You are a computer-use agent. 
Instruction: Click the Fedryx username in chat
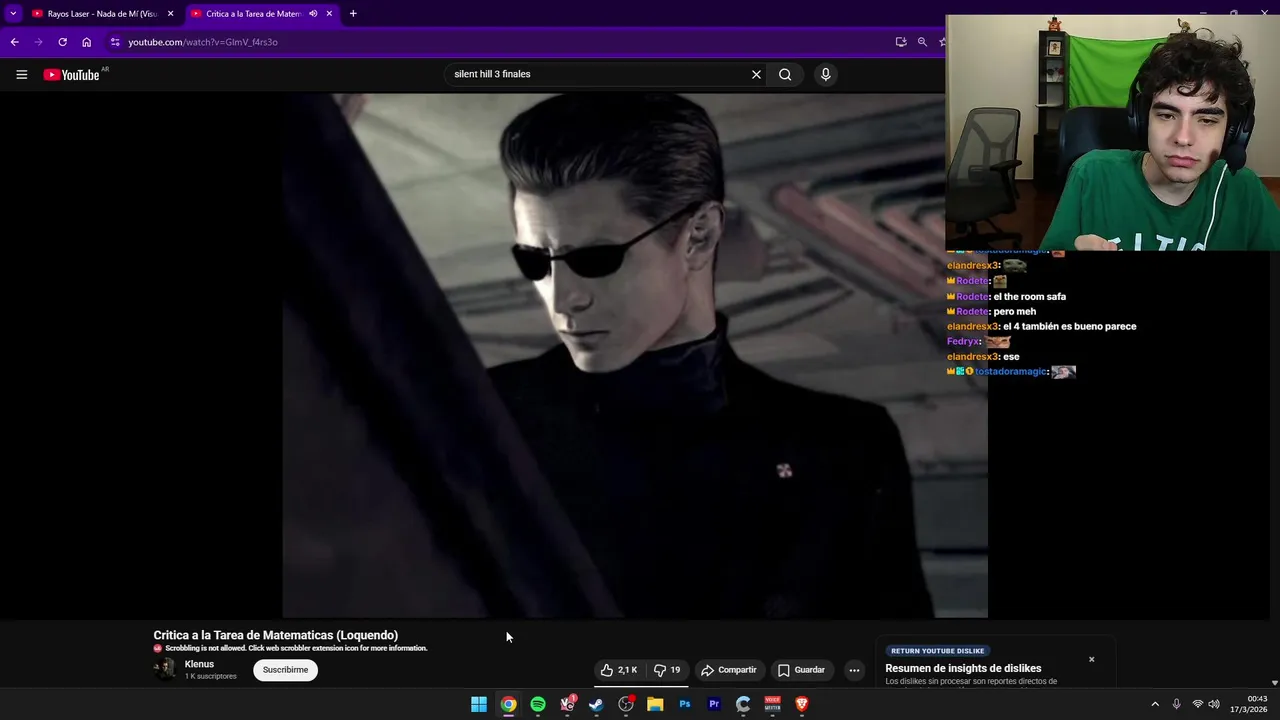(x=963, y=341)
